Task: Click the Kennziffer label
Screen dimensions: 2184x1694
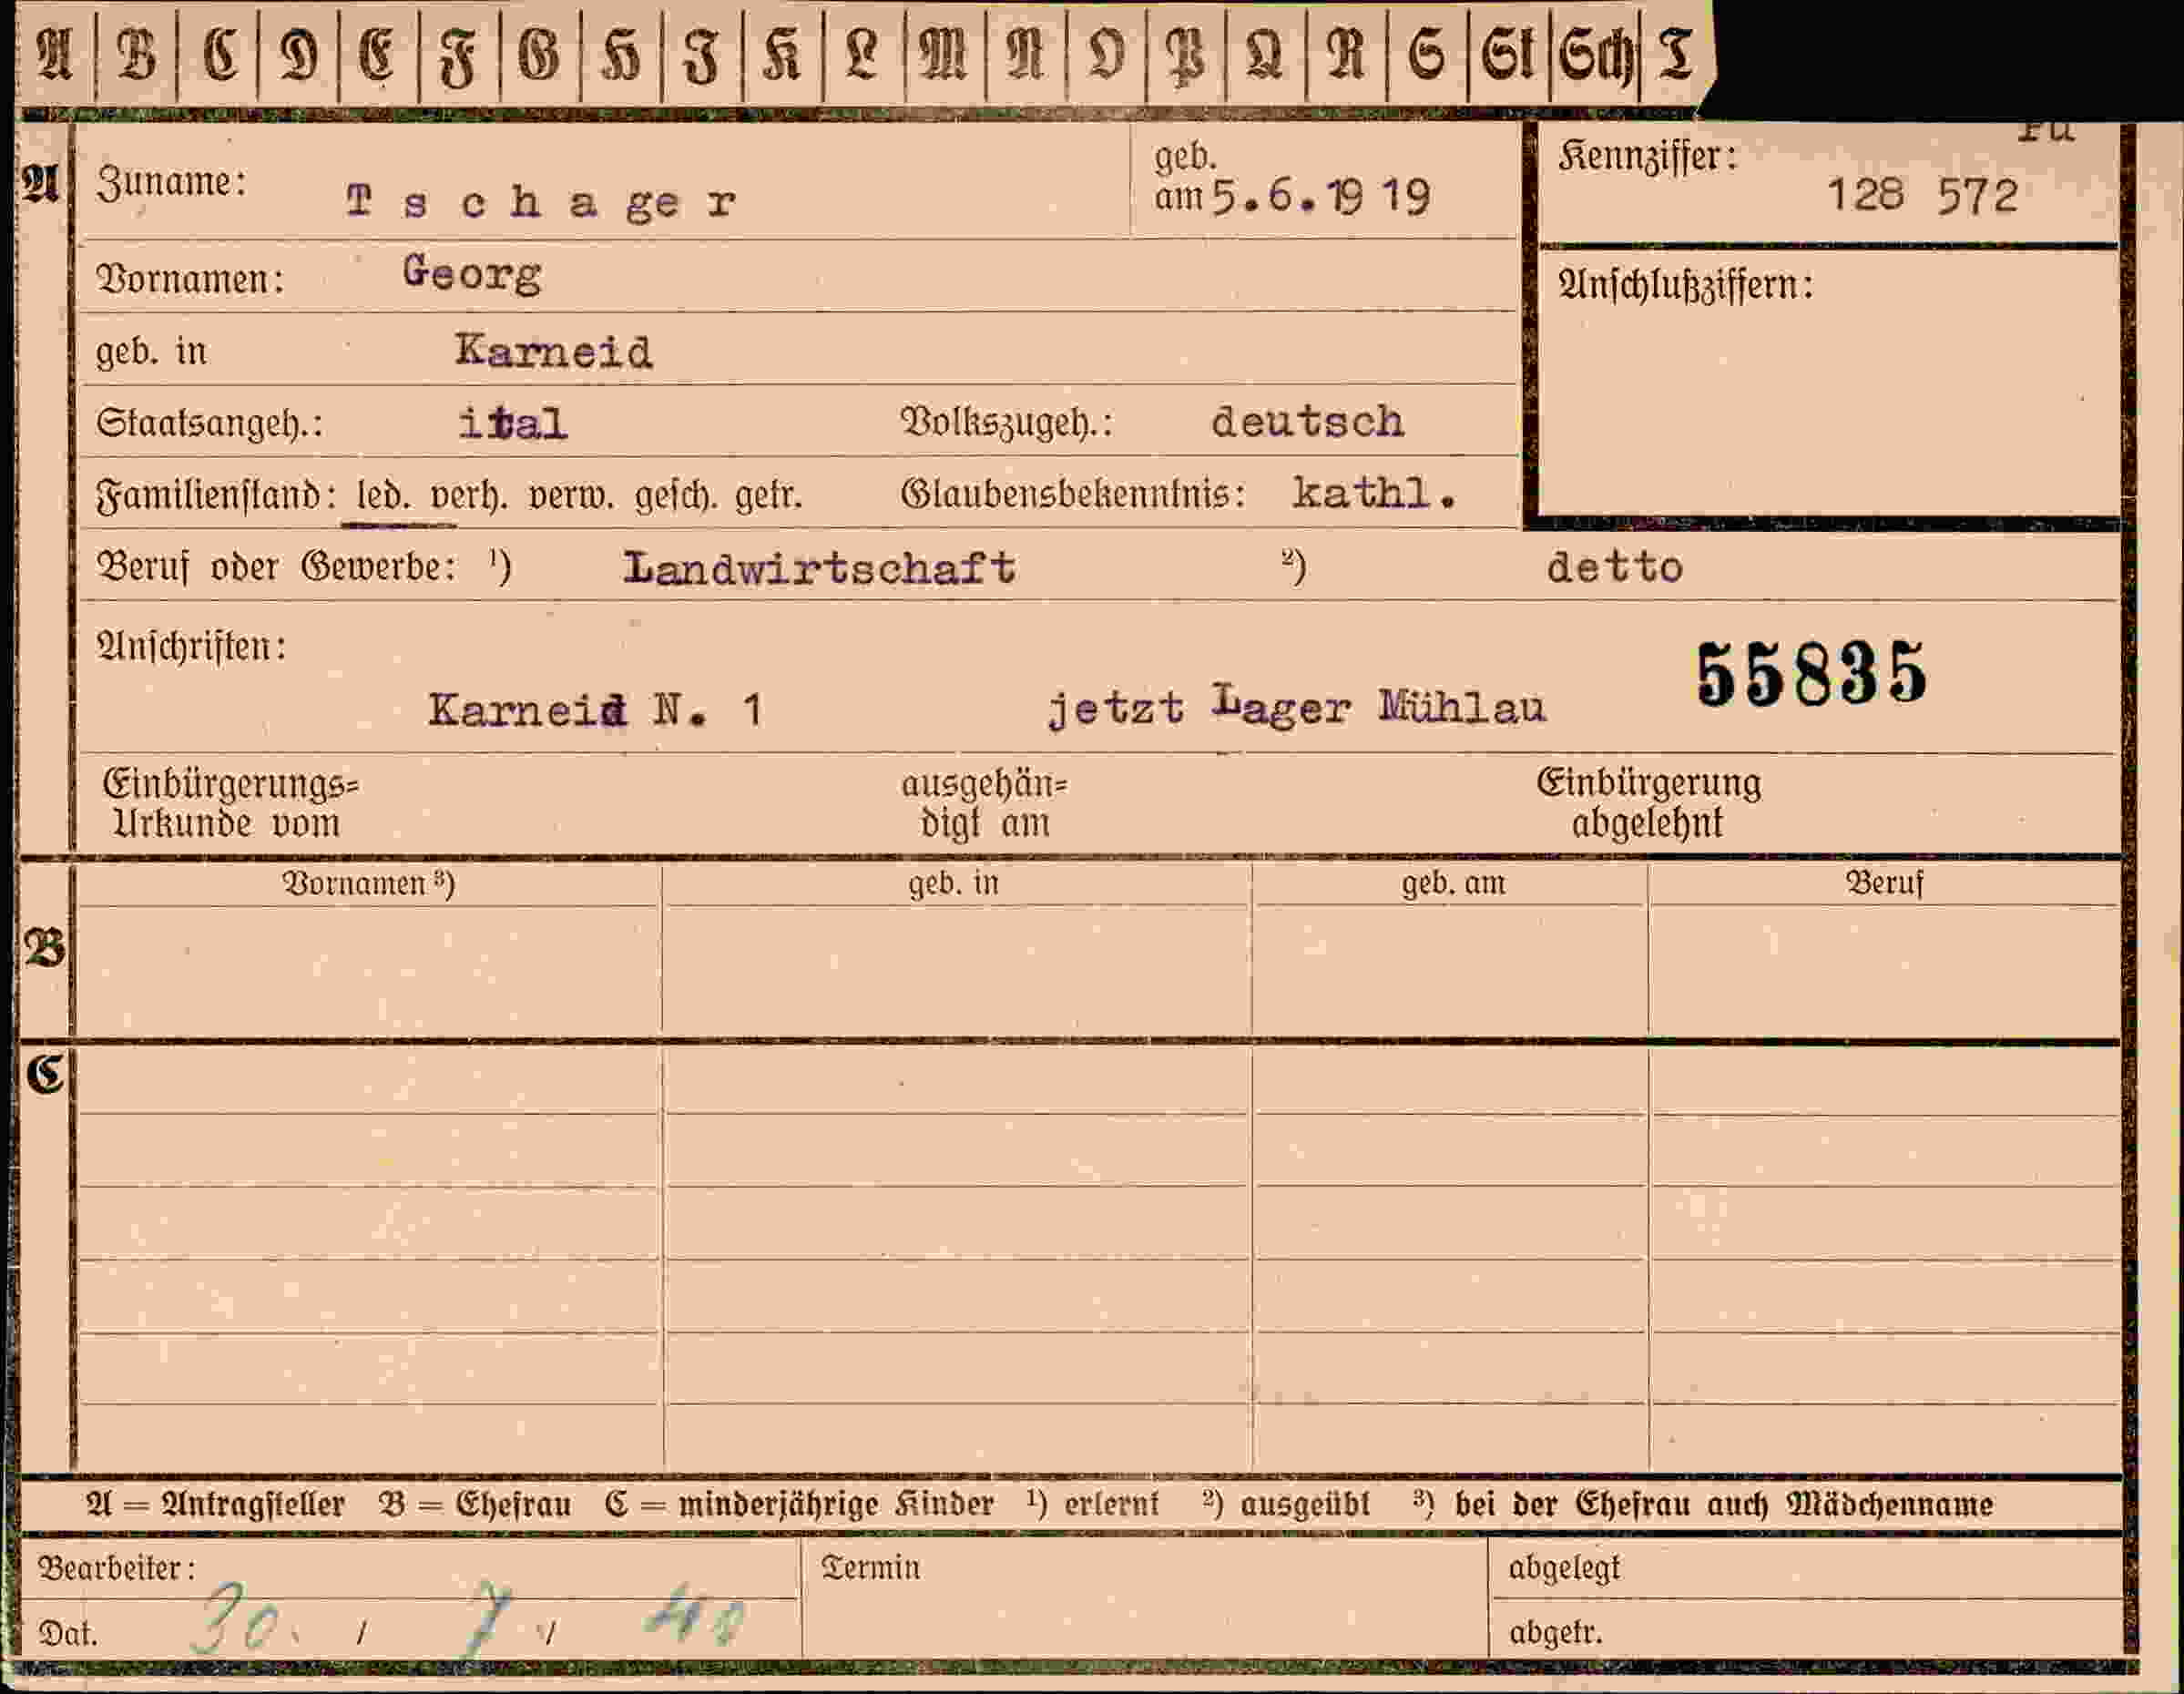Action: [x=1647, y=157]
